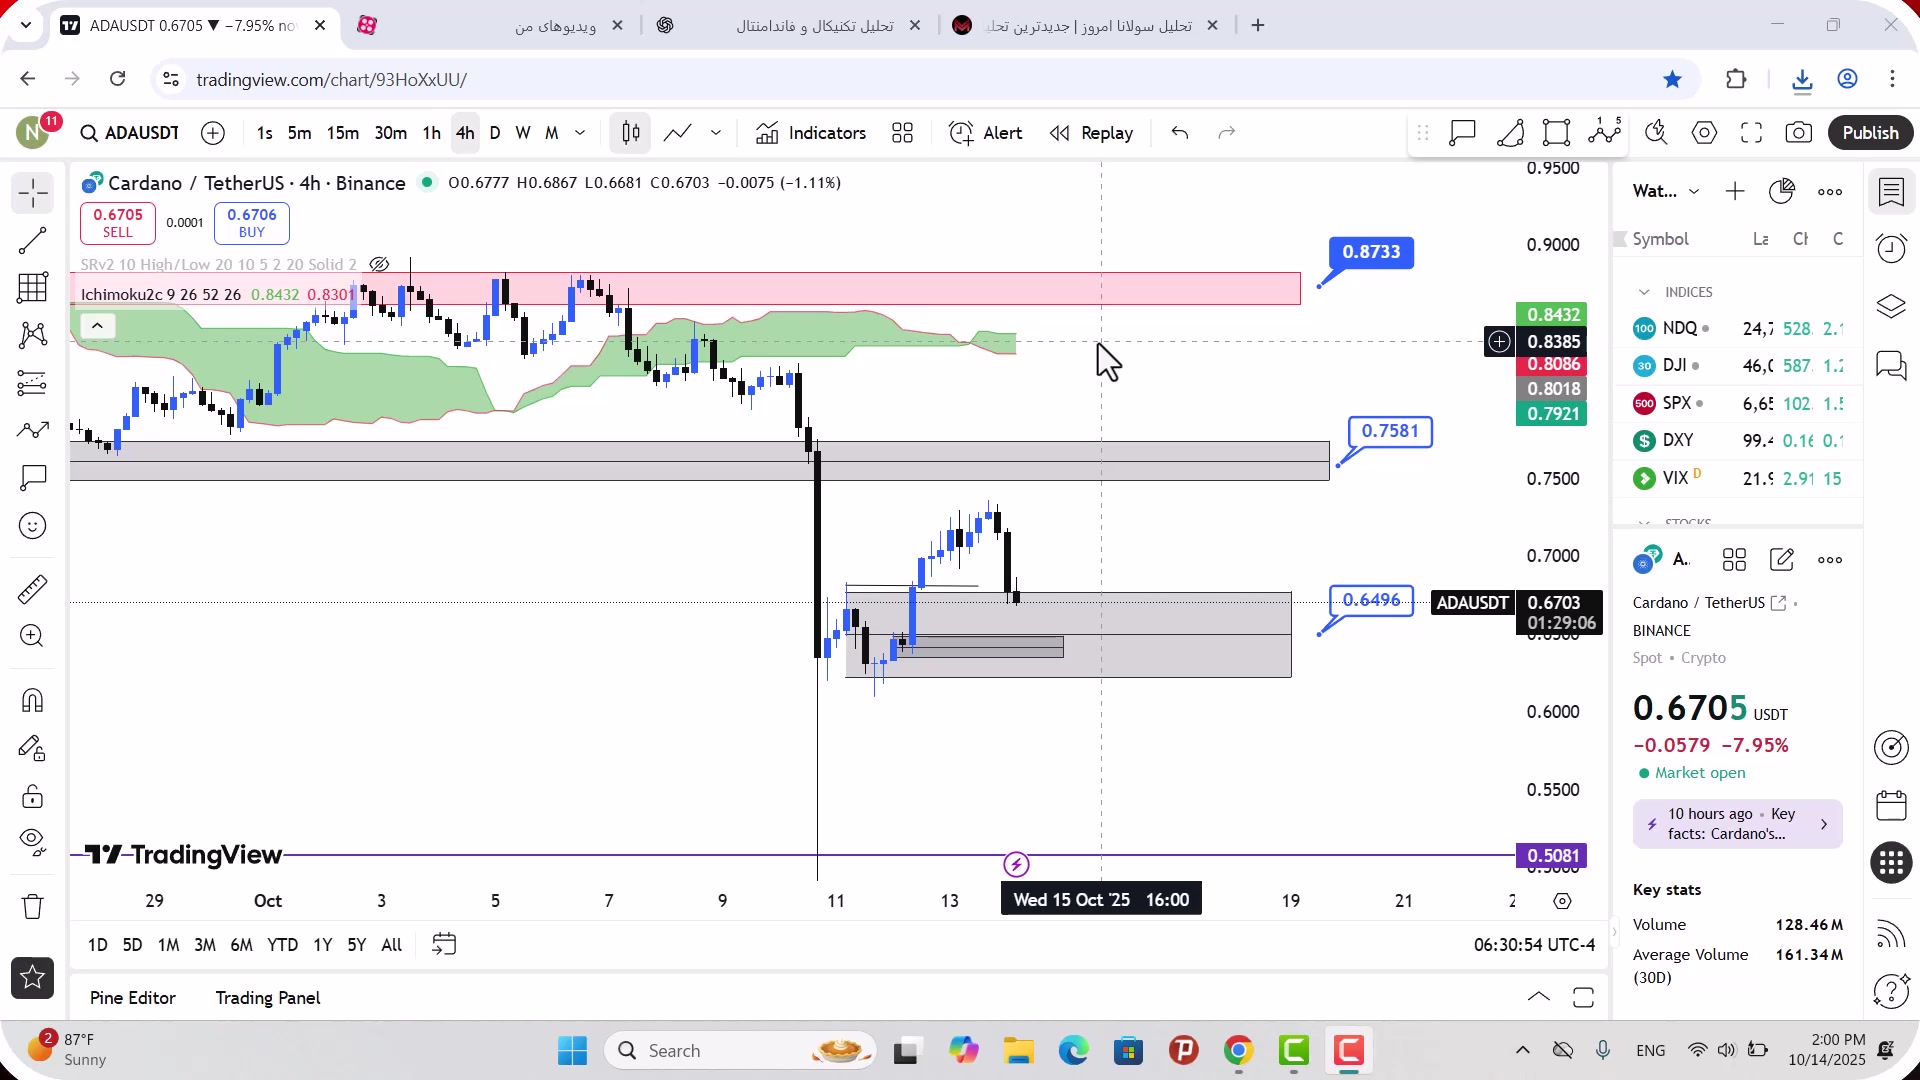Collapse the INDICES watchlist section
The height and width of the screenshot is (1080, 1920).
tap(1644, 292)
